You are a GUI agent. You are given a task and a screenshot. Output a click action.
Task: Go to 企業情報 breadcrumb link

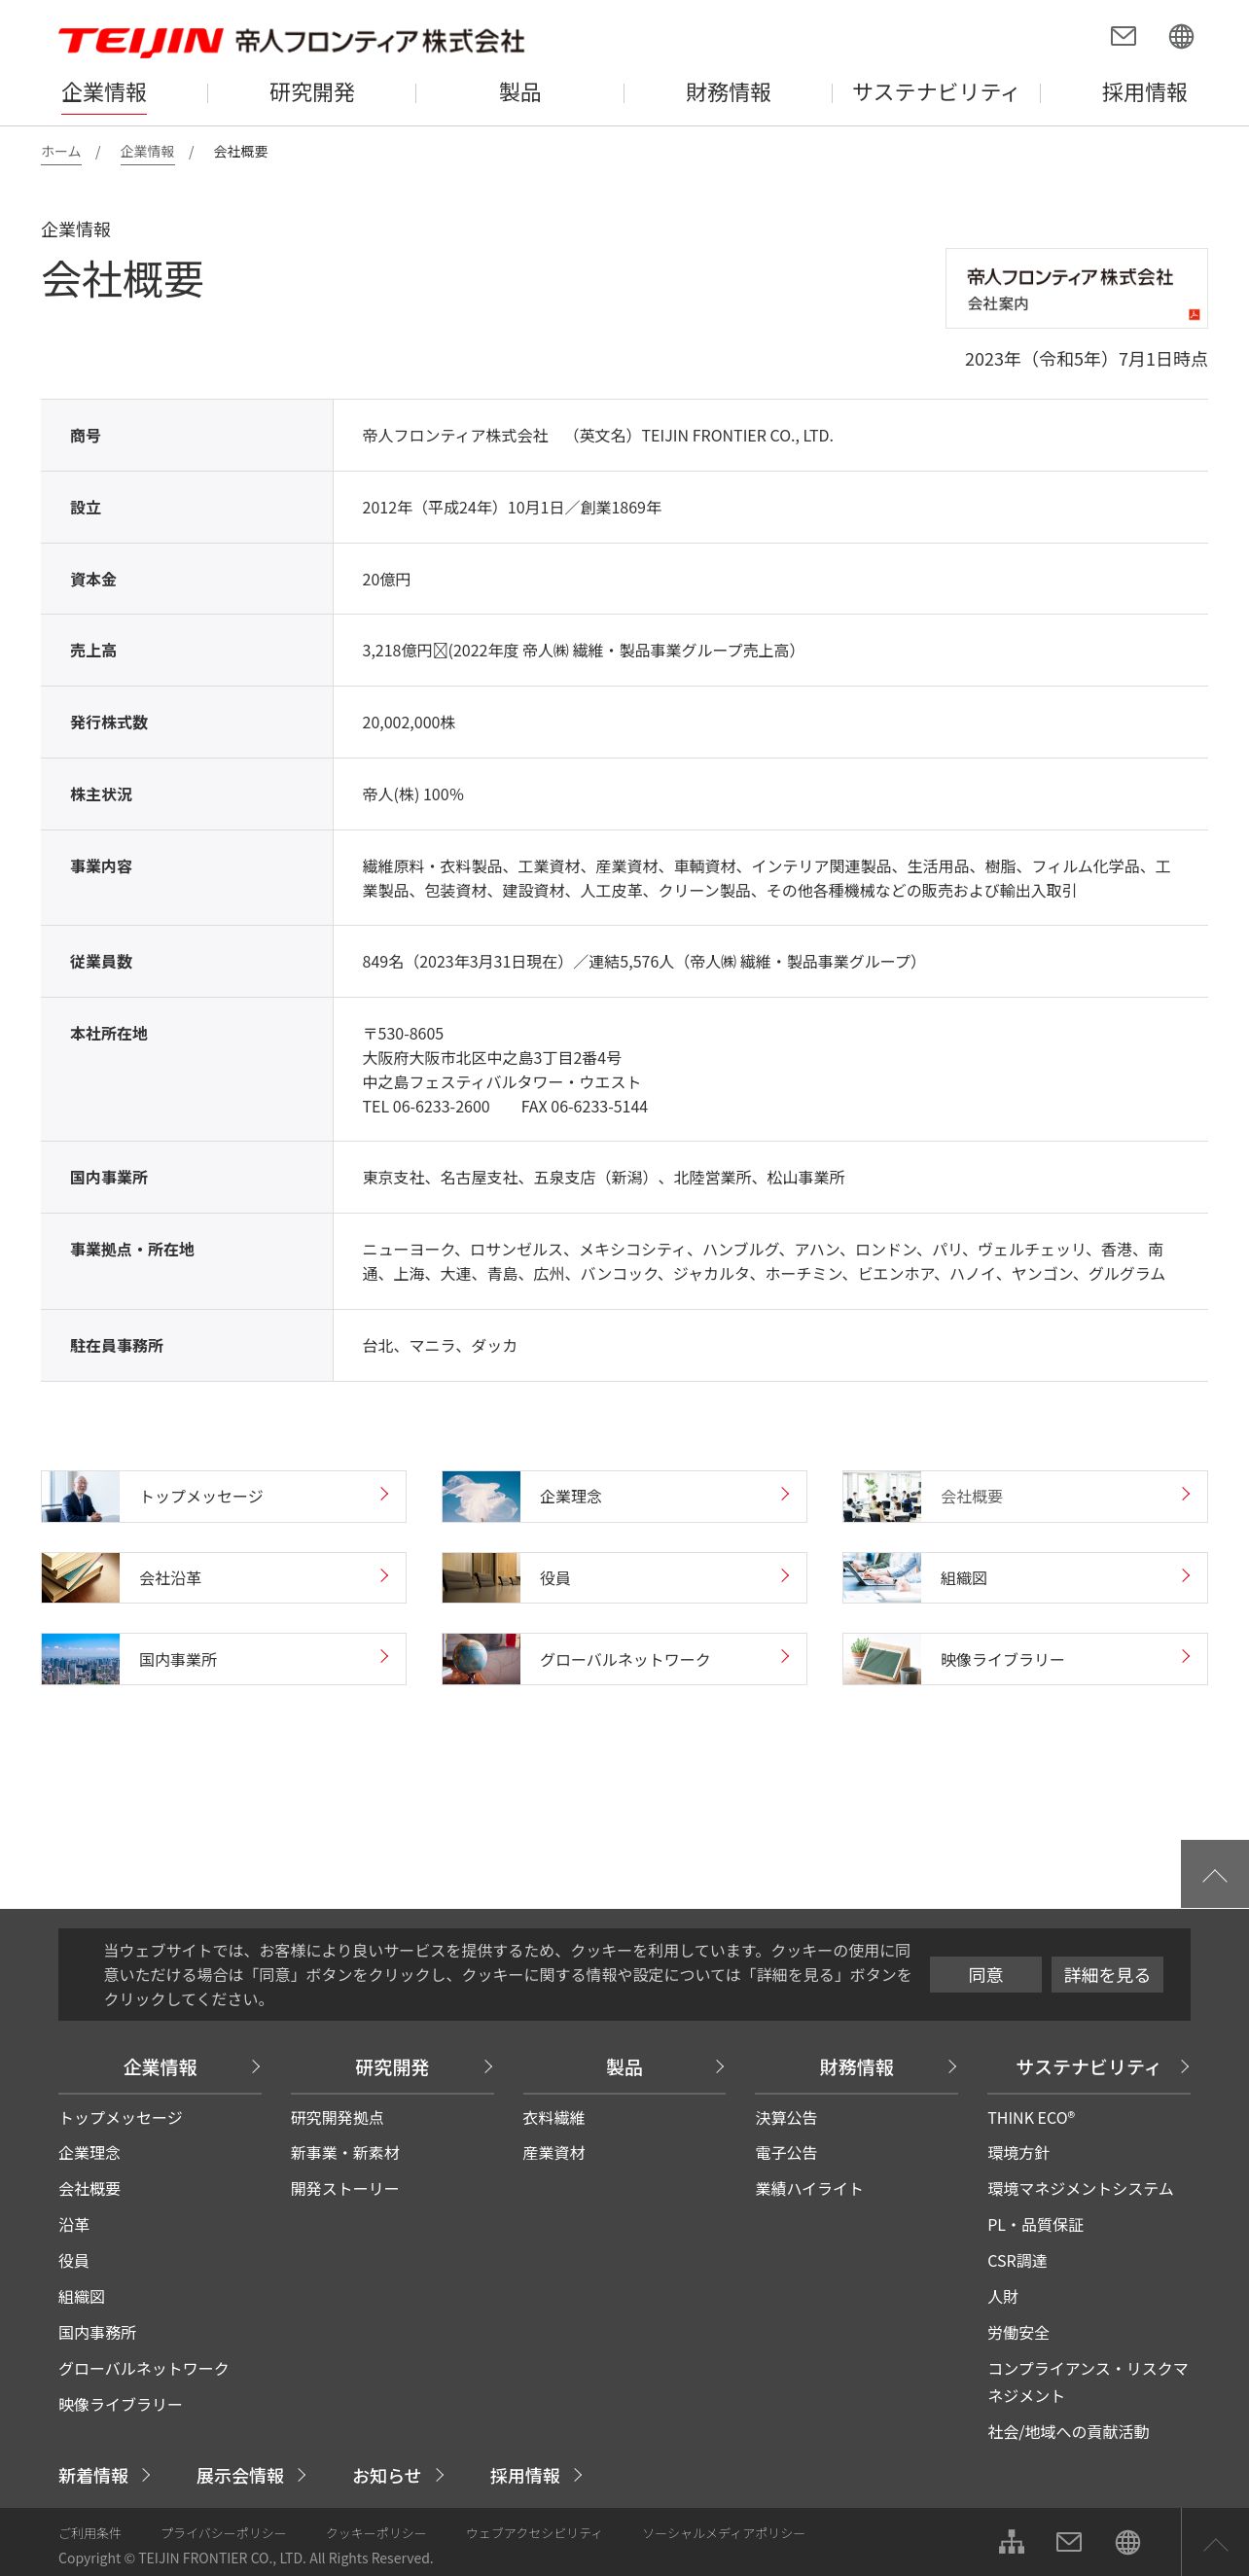pyautogui.click(x=147, y=151)
